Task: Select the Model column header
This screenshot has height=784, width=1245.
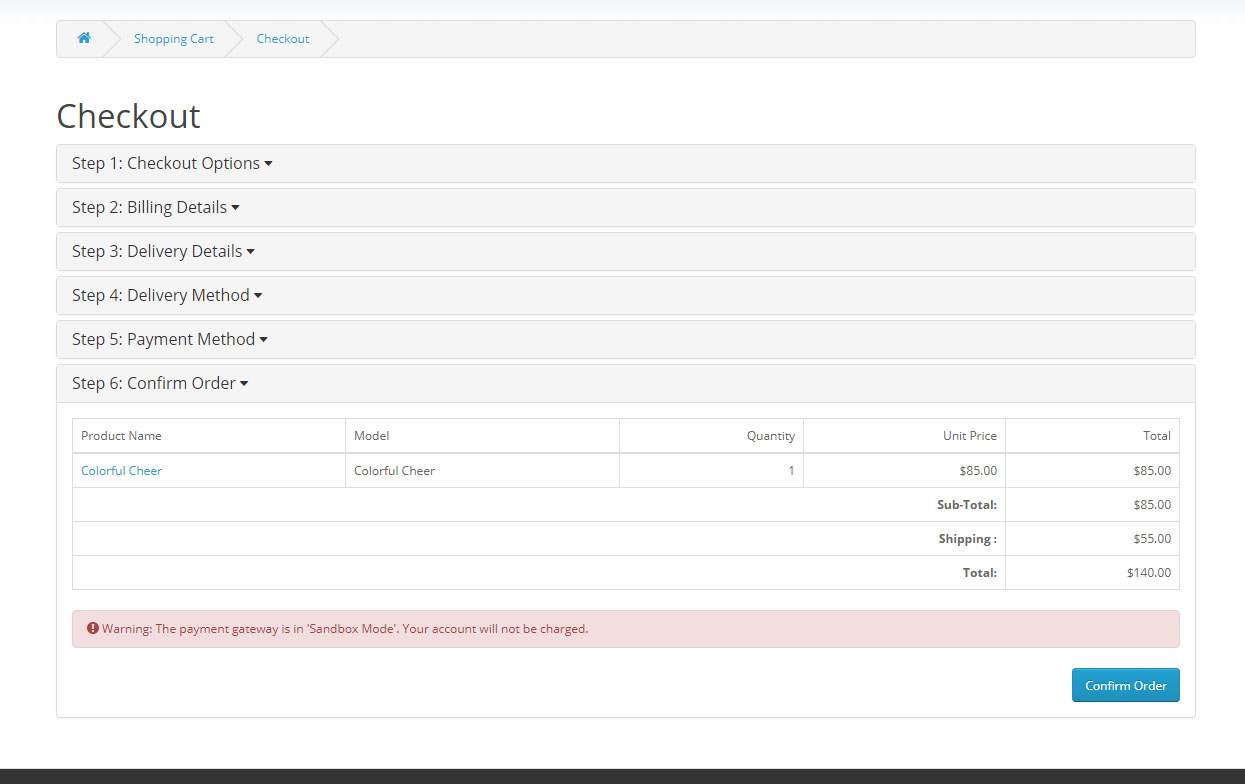Action: (x=372, y=436)
